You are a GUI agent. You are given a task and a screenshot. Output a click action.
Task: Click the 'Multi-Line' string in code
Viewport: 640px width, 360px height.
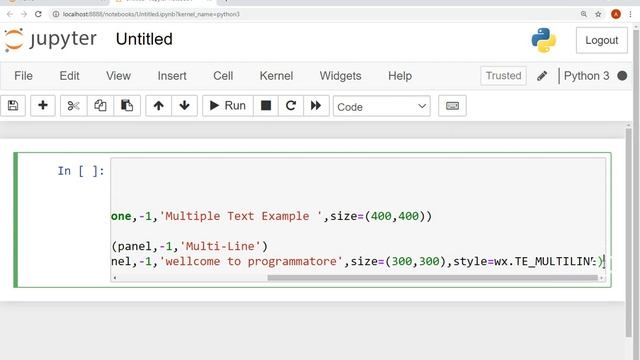220,247
